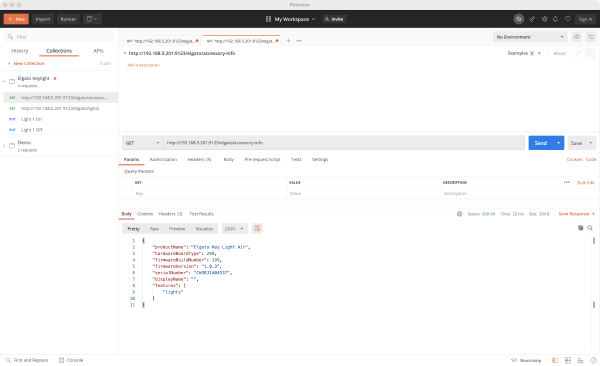Open the notifications bell
The image size is (600, 366).
click(555, 19)
